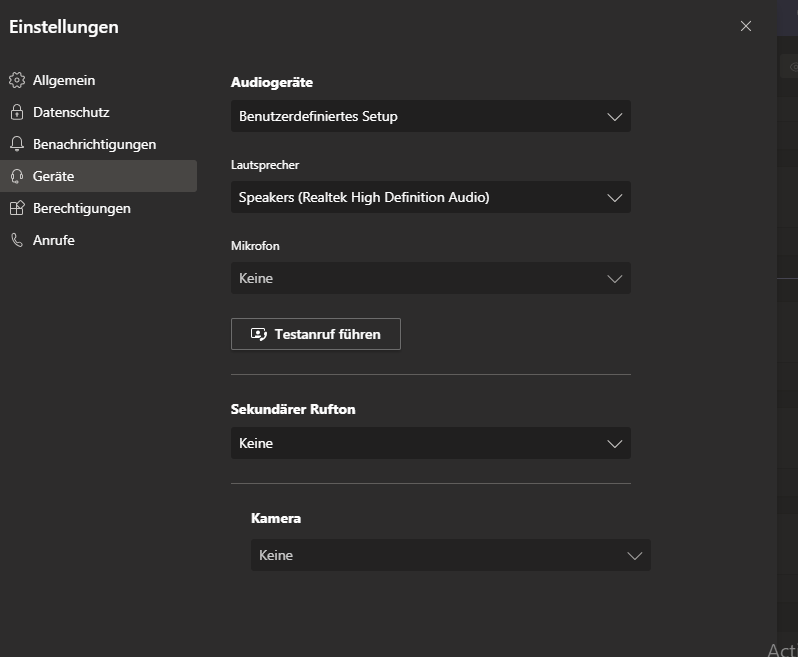
Task: Switch to Berechtigungen settings
Action: [98, 208]
